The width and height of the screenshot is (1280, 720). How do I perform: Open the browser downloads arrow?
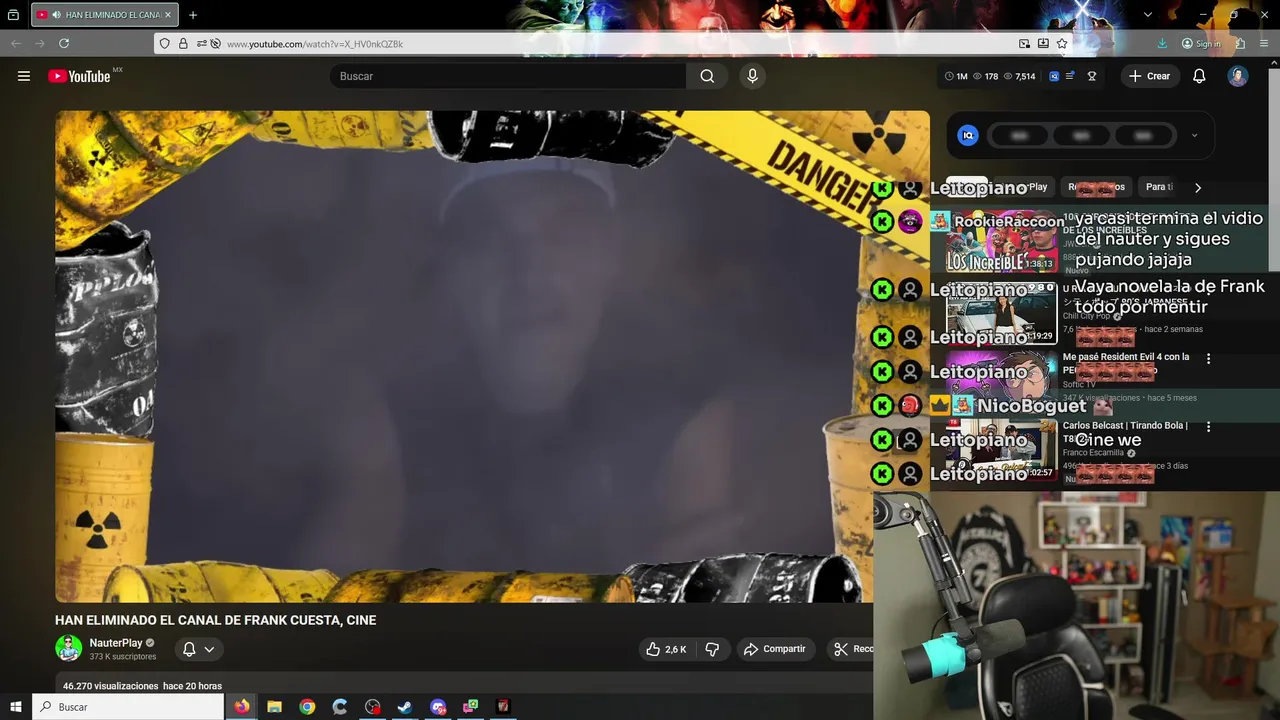pyautogui.click(x=1162, y=44)
